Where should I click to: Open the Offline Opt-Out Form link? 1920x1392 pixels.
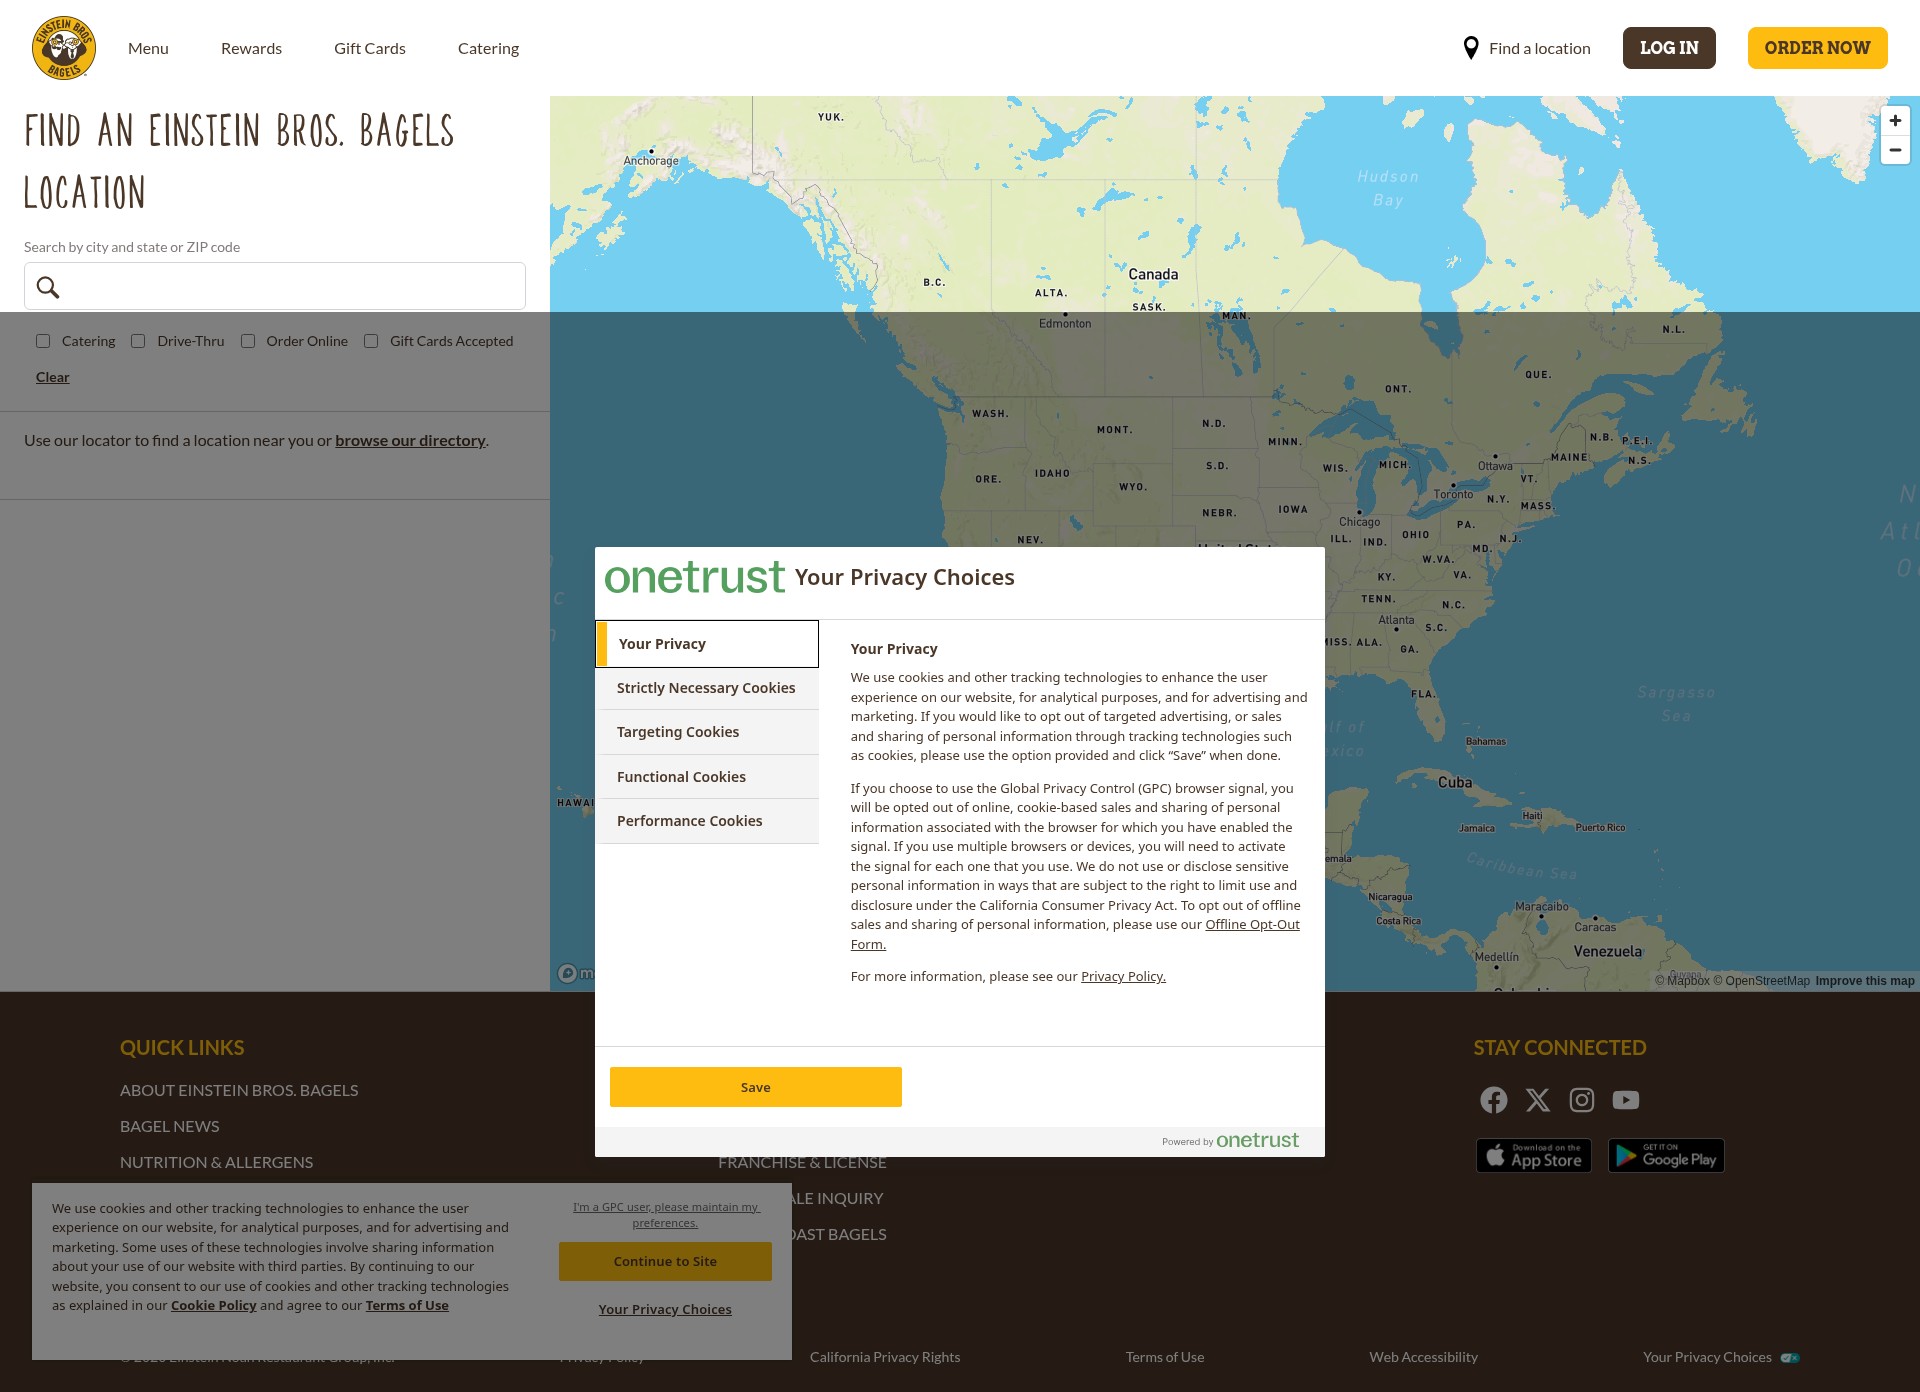coord(1075,934)
